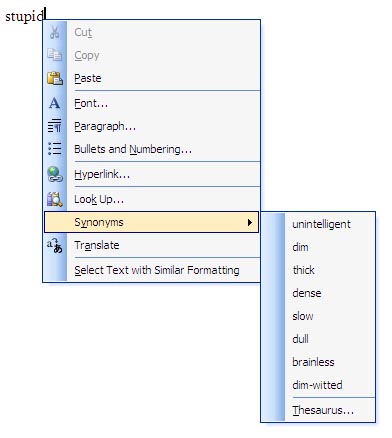Screen dimensions: 392x438
Task: Click the Font letter A icon
Action: pos(55,103)
